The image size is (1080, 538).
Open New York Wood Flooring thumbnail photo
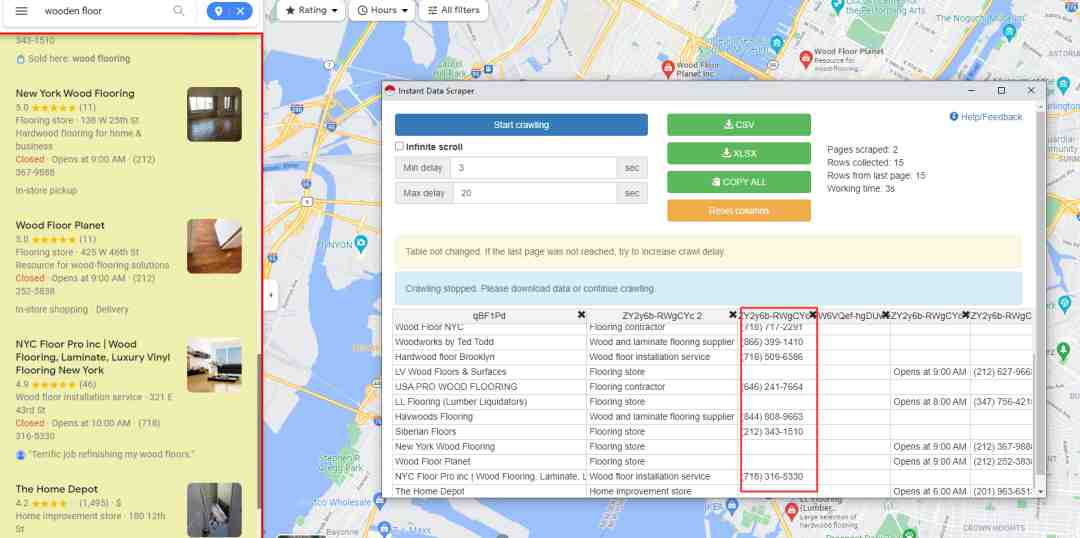pos(214,114)
